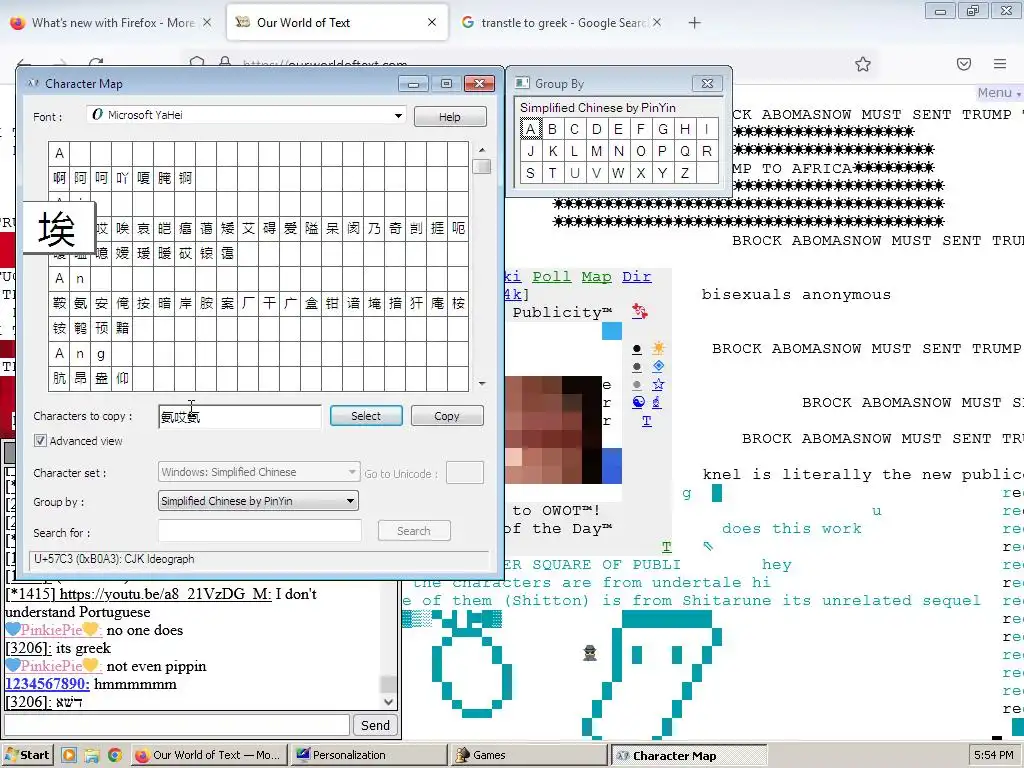The image size is (1024, 768).
Task: Click the clock showing 5:54 PM
Action: (x=993, y=755)
